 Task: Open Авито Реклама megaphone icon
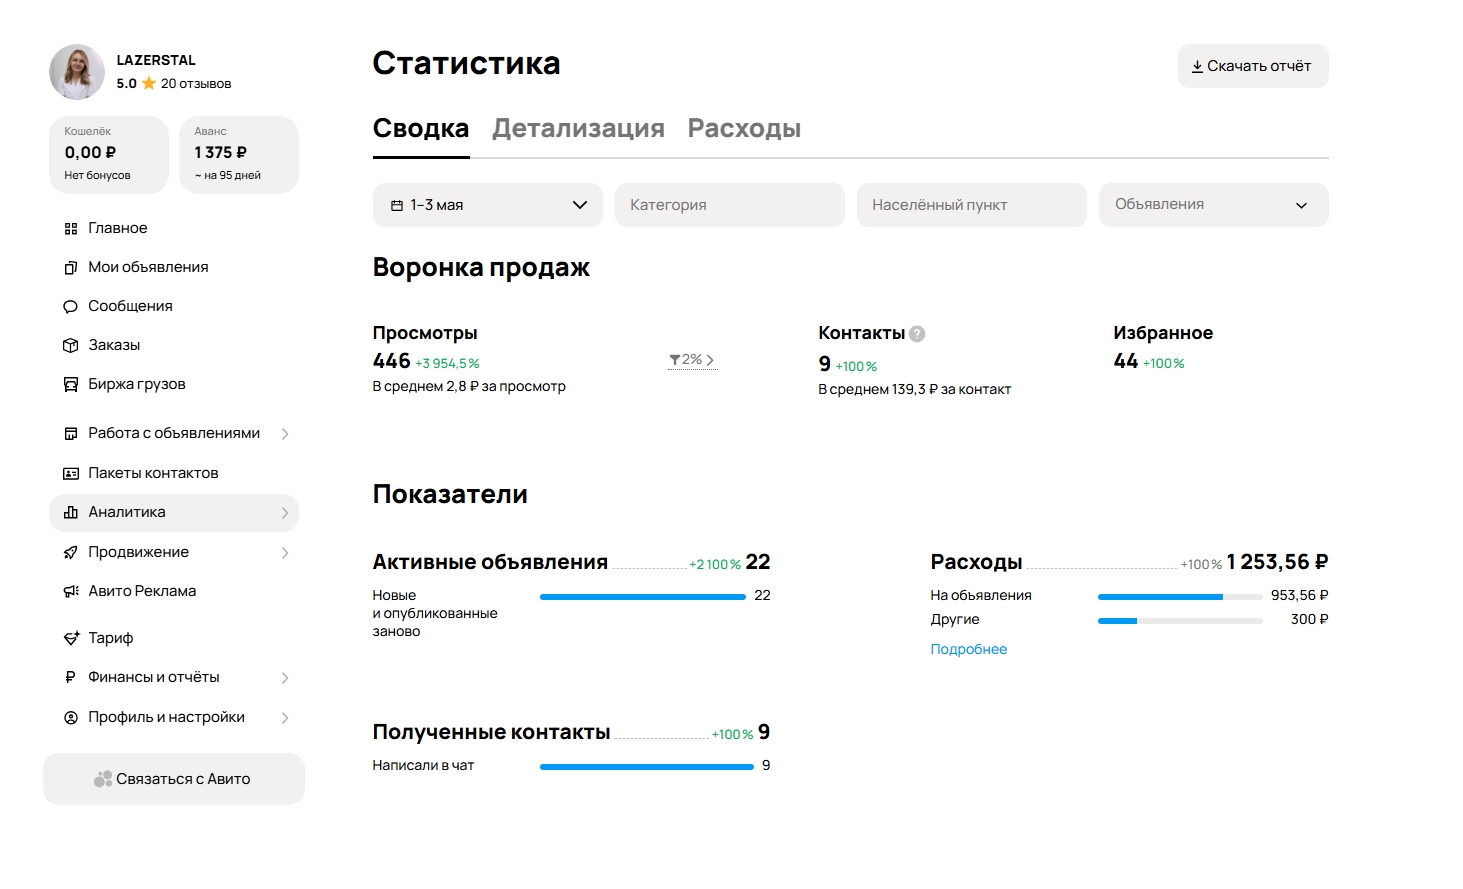(71, 592)
